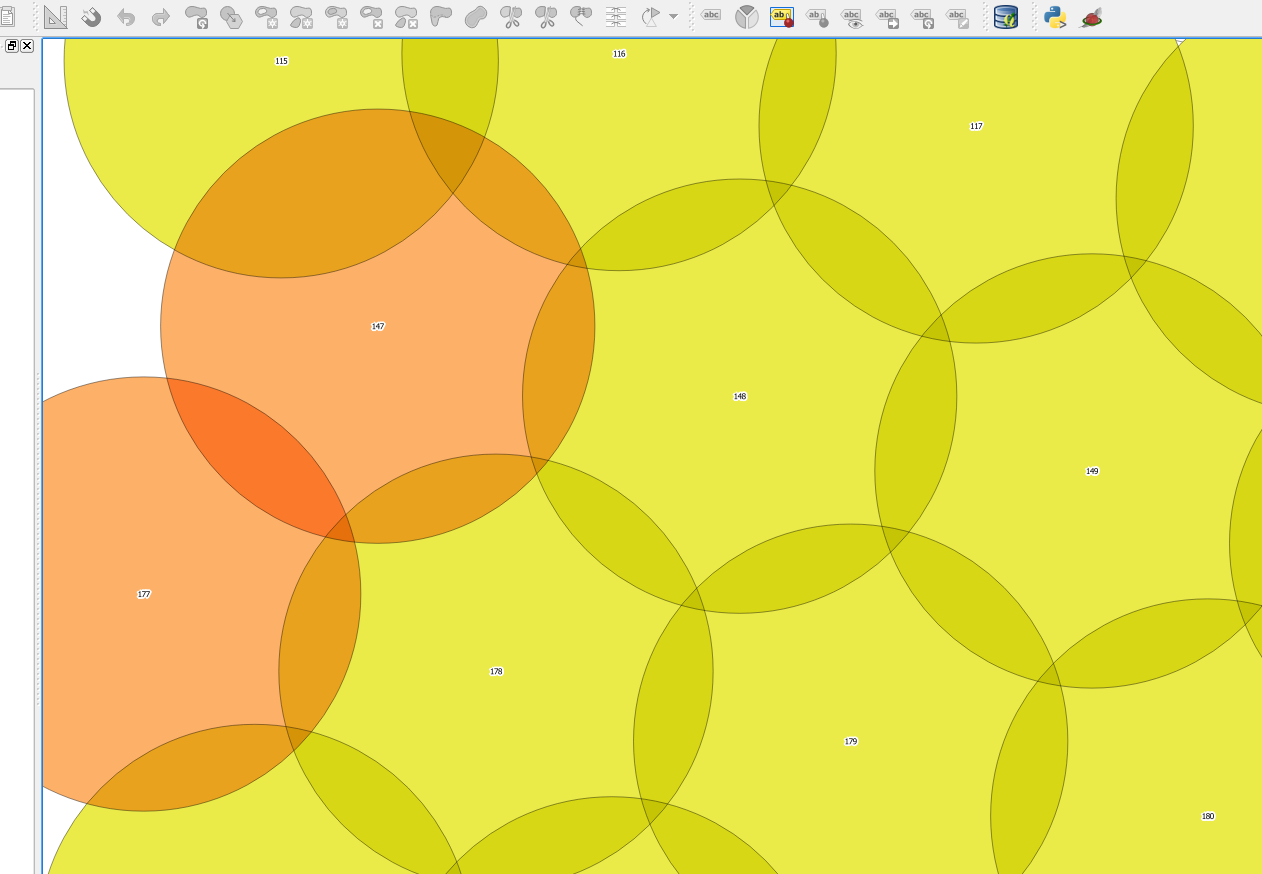The width and height of the screenshot is (1262, 874).
Task: Click map label 148
Action: click(740, 397)
